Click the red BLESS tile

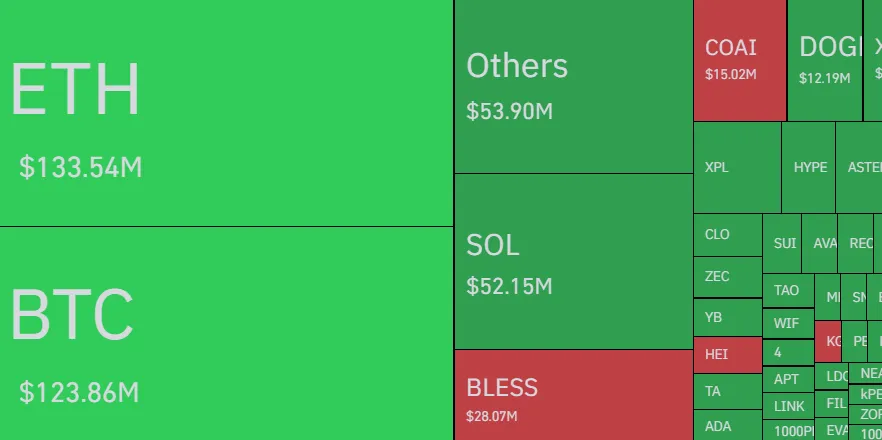(573, 395)
